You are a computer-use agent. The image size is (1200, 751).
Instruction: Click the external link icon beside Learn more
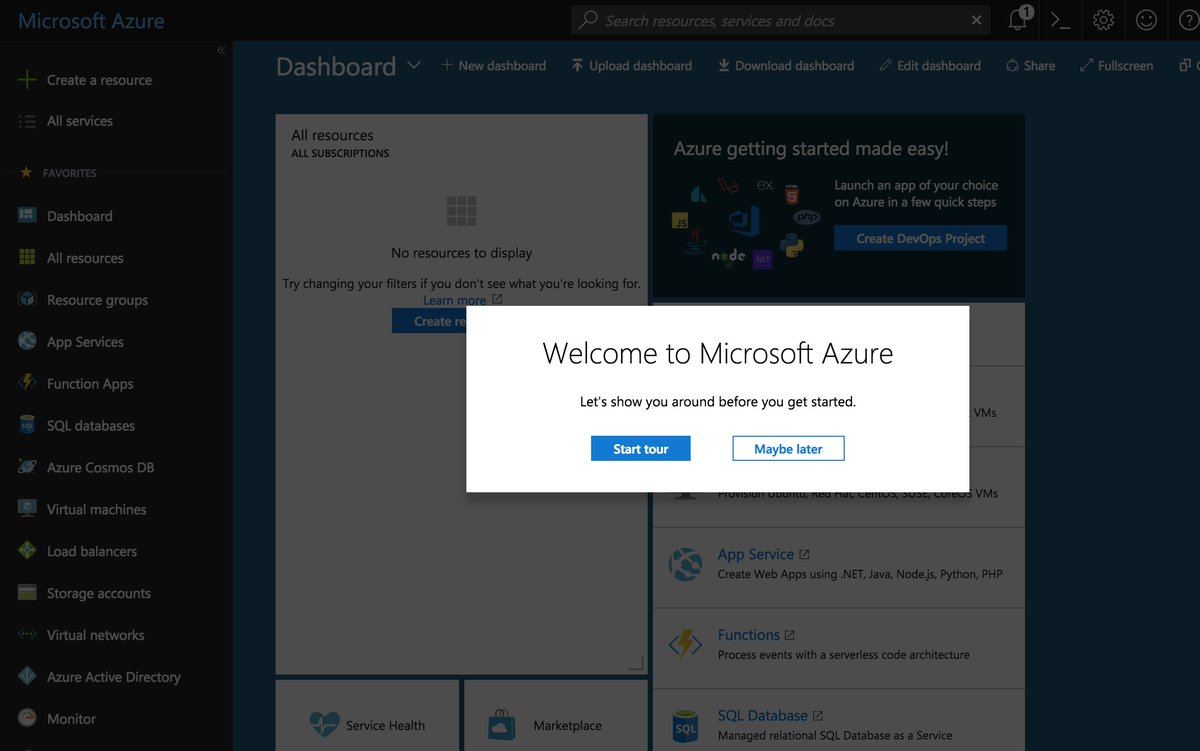pyautogui.click(x=497, y=299)
